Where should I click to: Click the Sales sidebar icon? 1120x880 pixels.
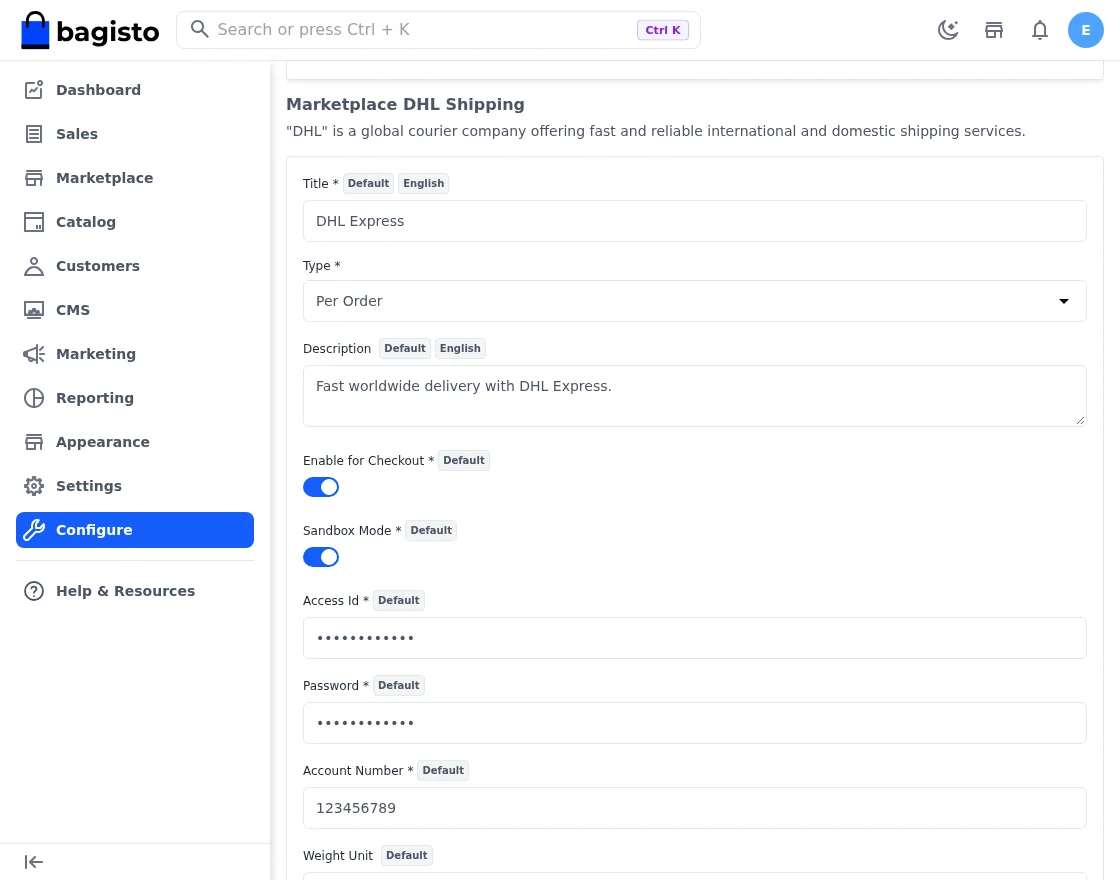point(34,134)
